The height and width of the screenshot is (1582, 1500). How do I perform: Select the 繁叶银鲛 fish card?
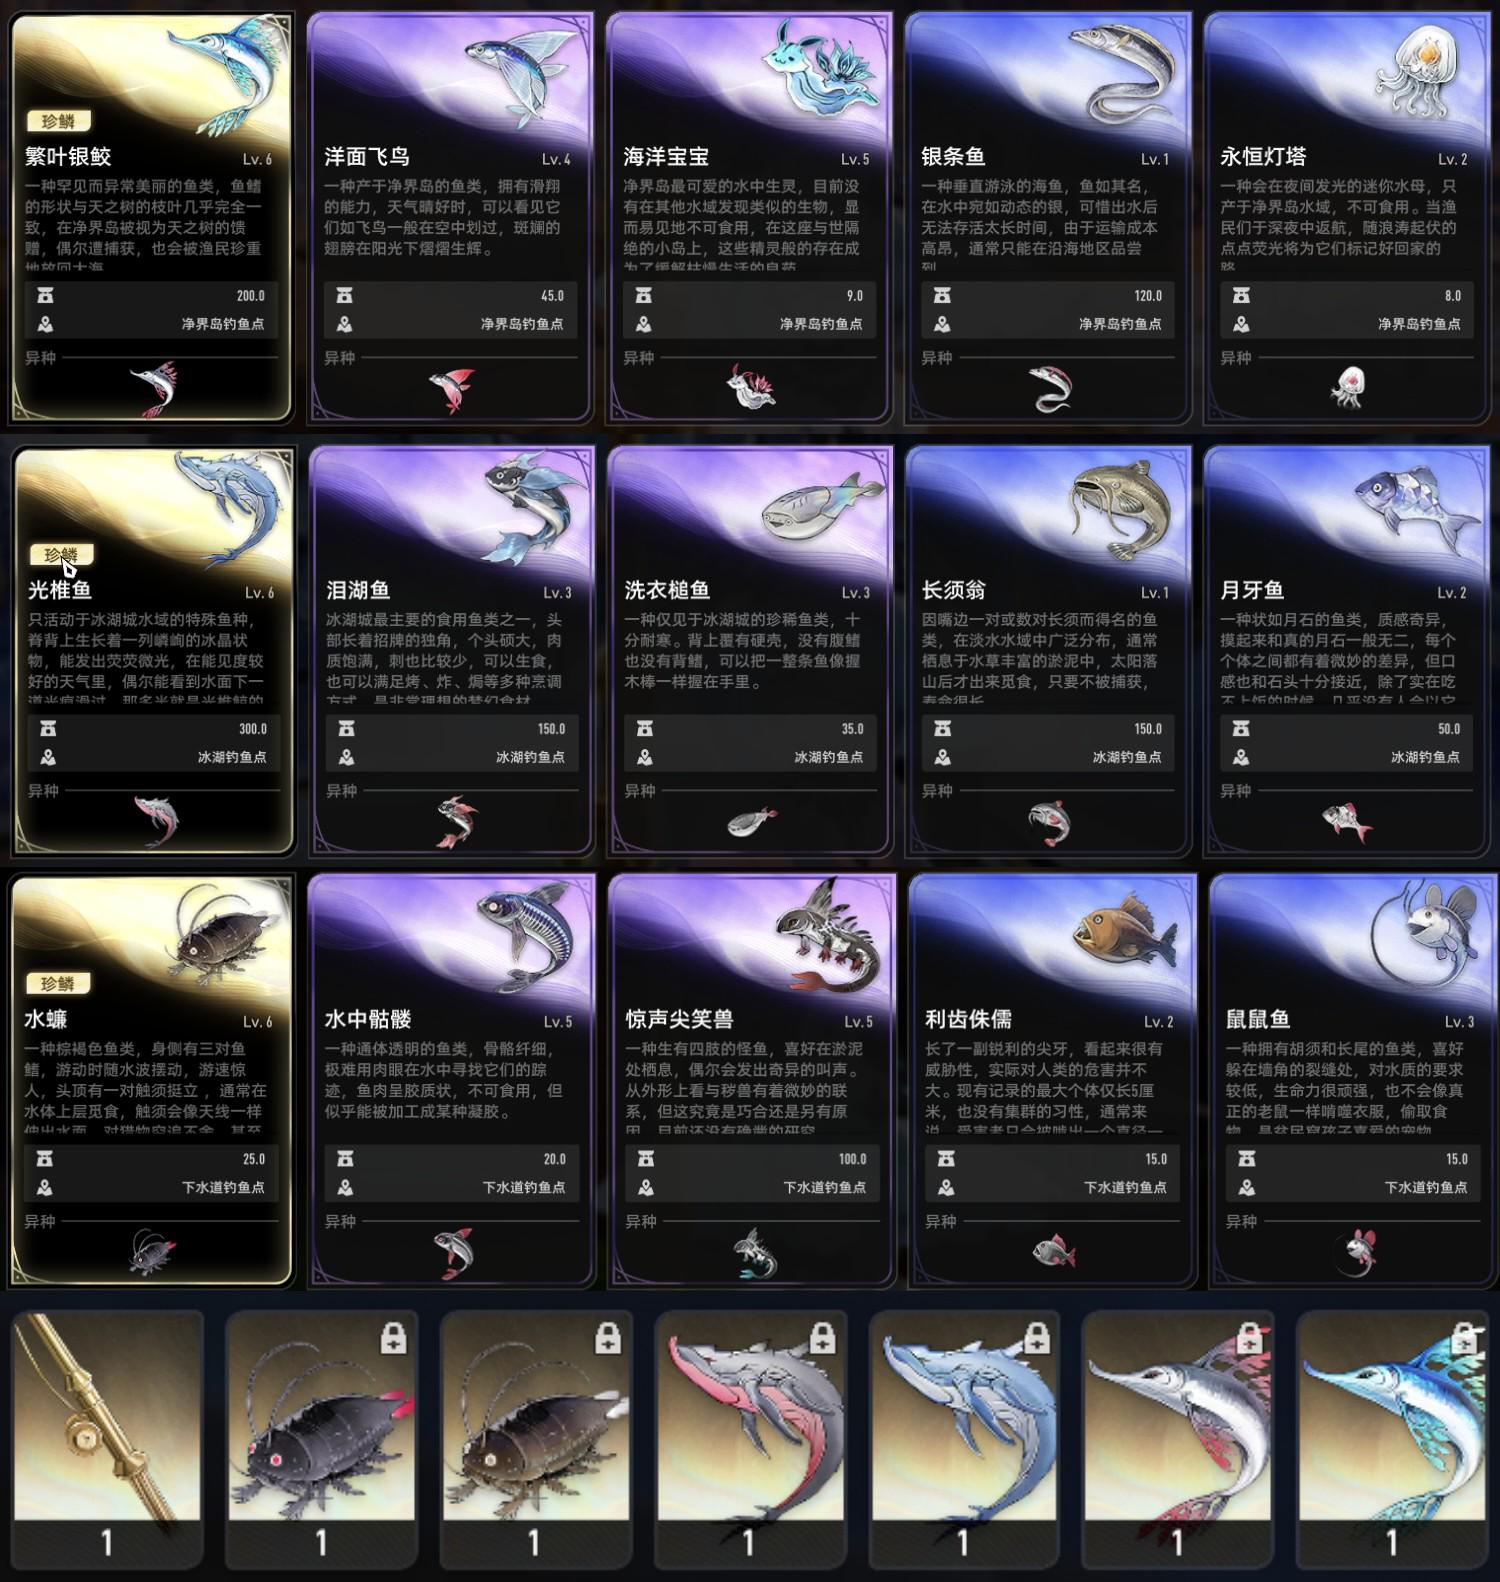tap(151, 216)
